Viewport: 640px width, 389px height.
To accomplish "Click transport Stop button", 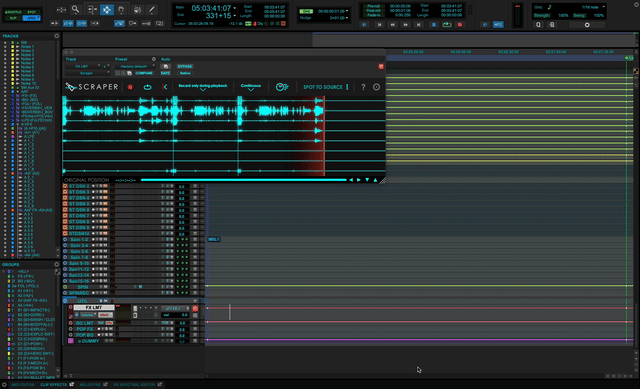I will click(x=433, y=24).
